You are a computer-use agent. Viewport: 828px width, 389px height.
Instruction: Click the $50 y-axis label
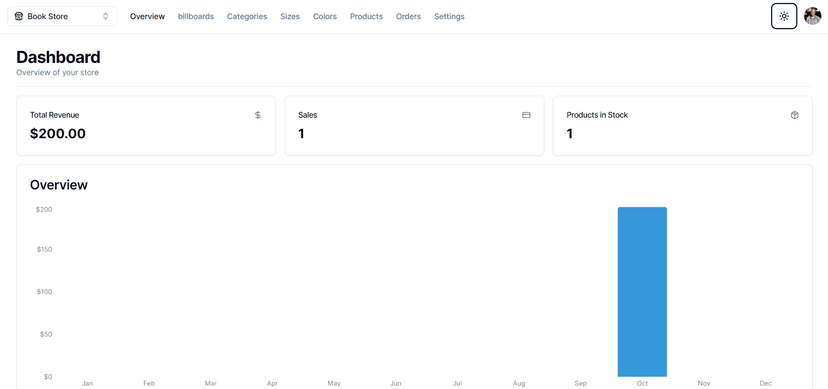(x=46, y=334)
